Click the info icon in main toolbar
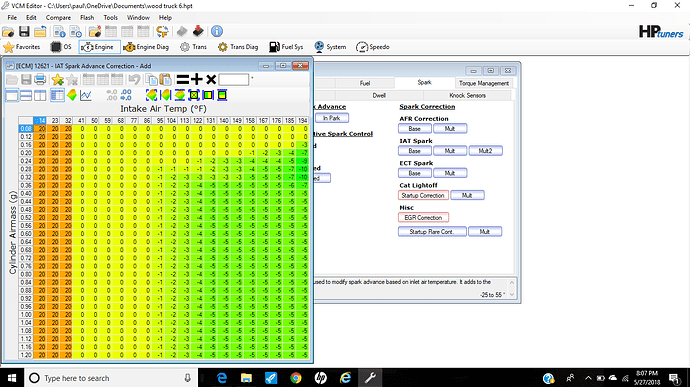The height and width of the screenshot is (387, 690). [217, 31]
